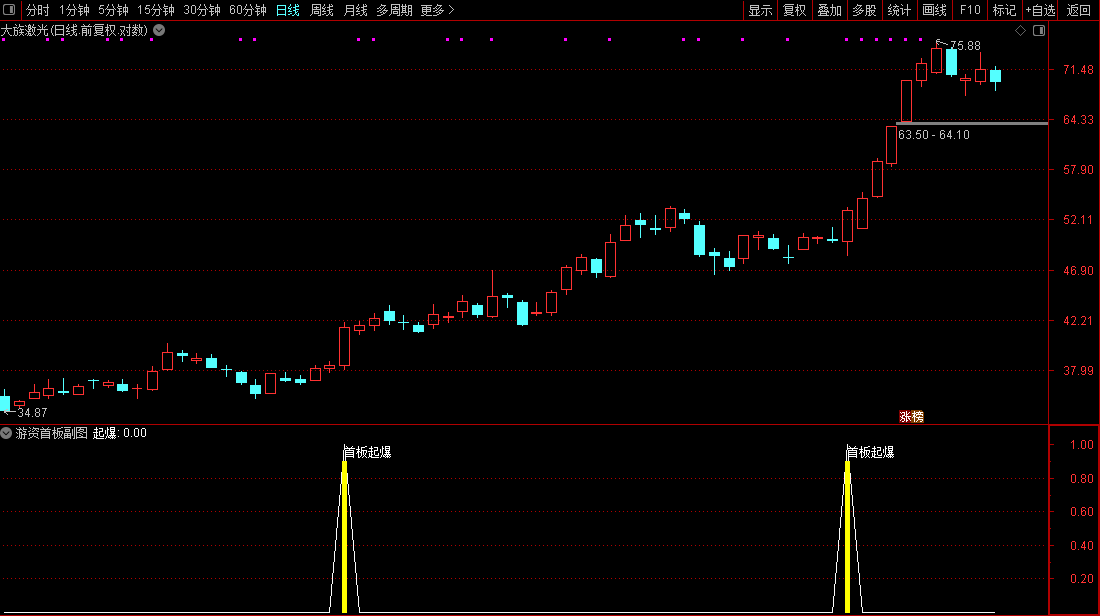Open the 画线 drawing tools

pyautogui.click(x=934, y=10)
